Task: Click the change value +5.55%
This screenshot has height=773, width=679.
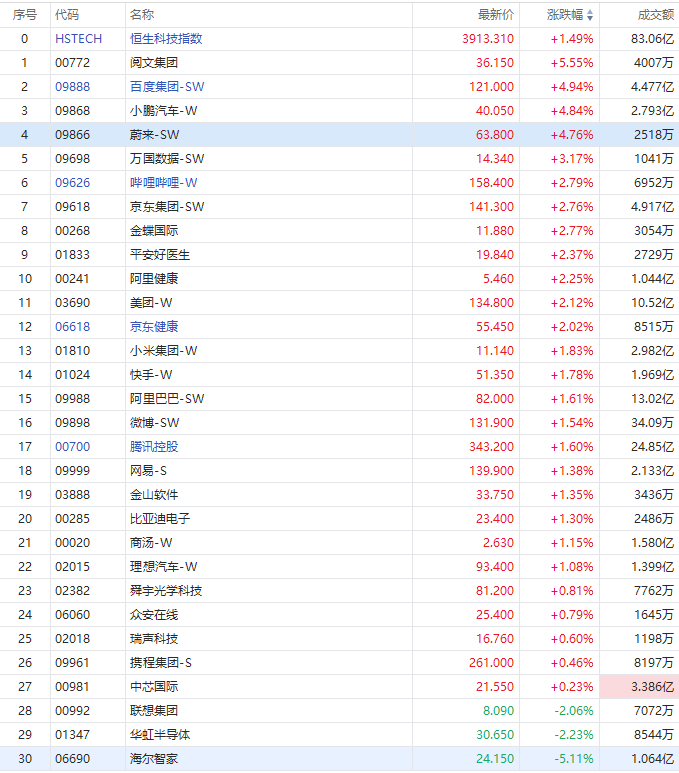Action: (572, 63)
